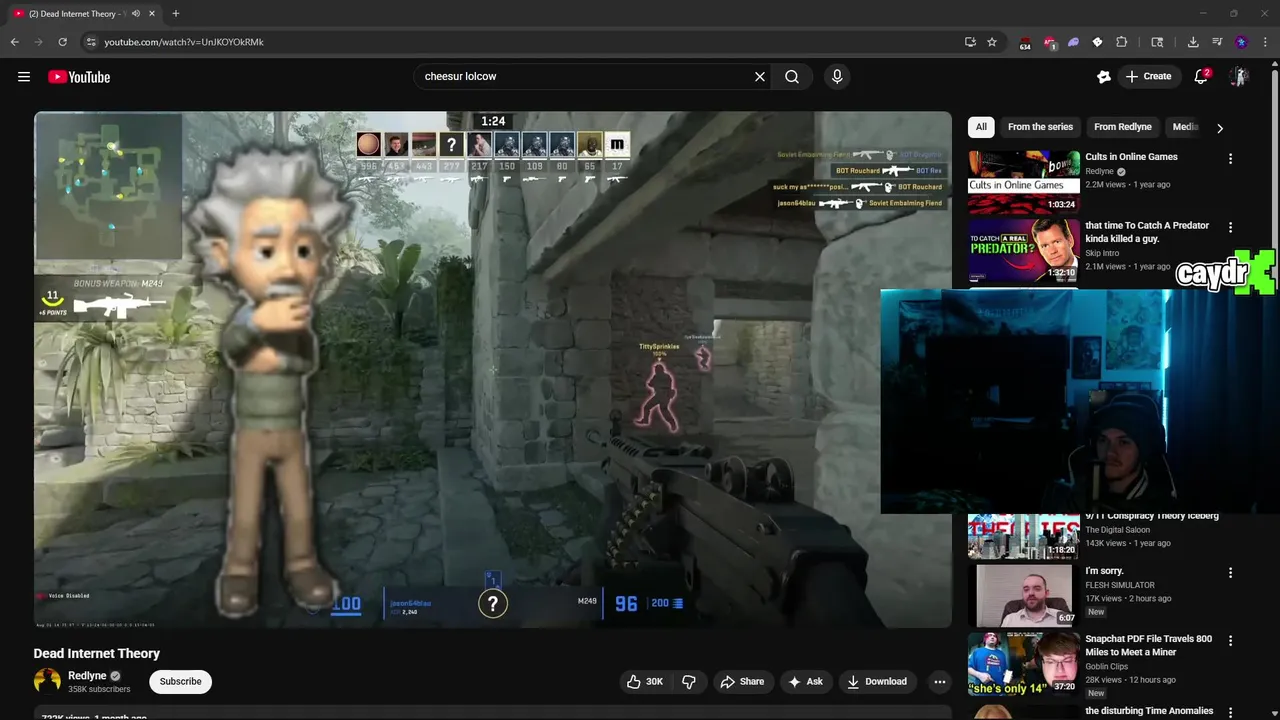Image resolution: width=1280 pixels, height=720 pixels.
Task: Select the From Redlyne chip
Action: point(1123,127)
